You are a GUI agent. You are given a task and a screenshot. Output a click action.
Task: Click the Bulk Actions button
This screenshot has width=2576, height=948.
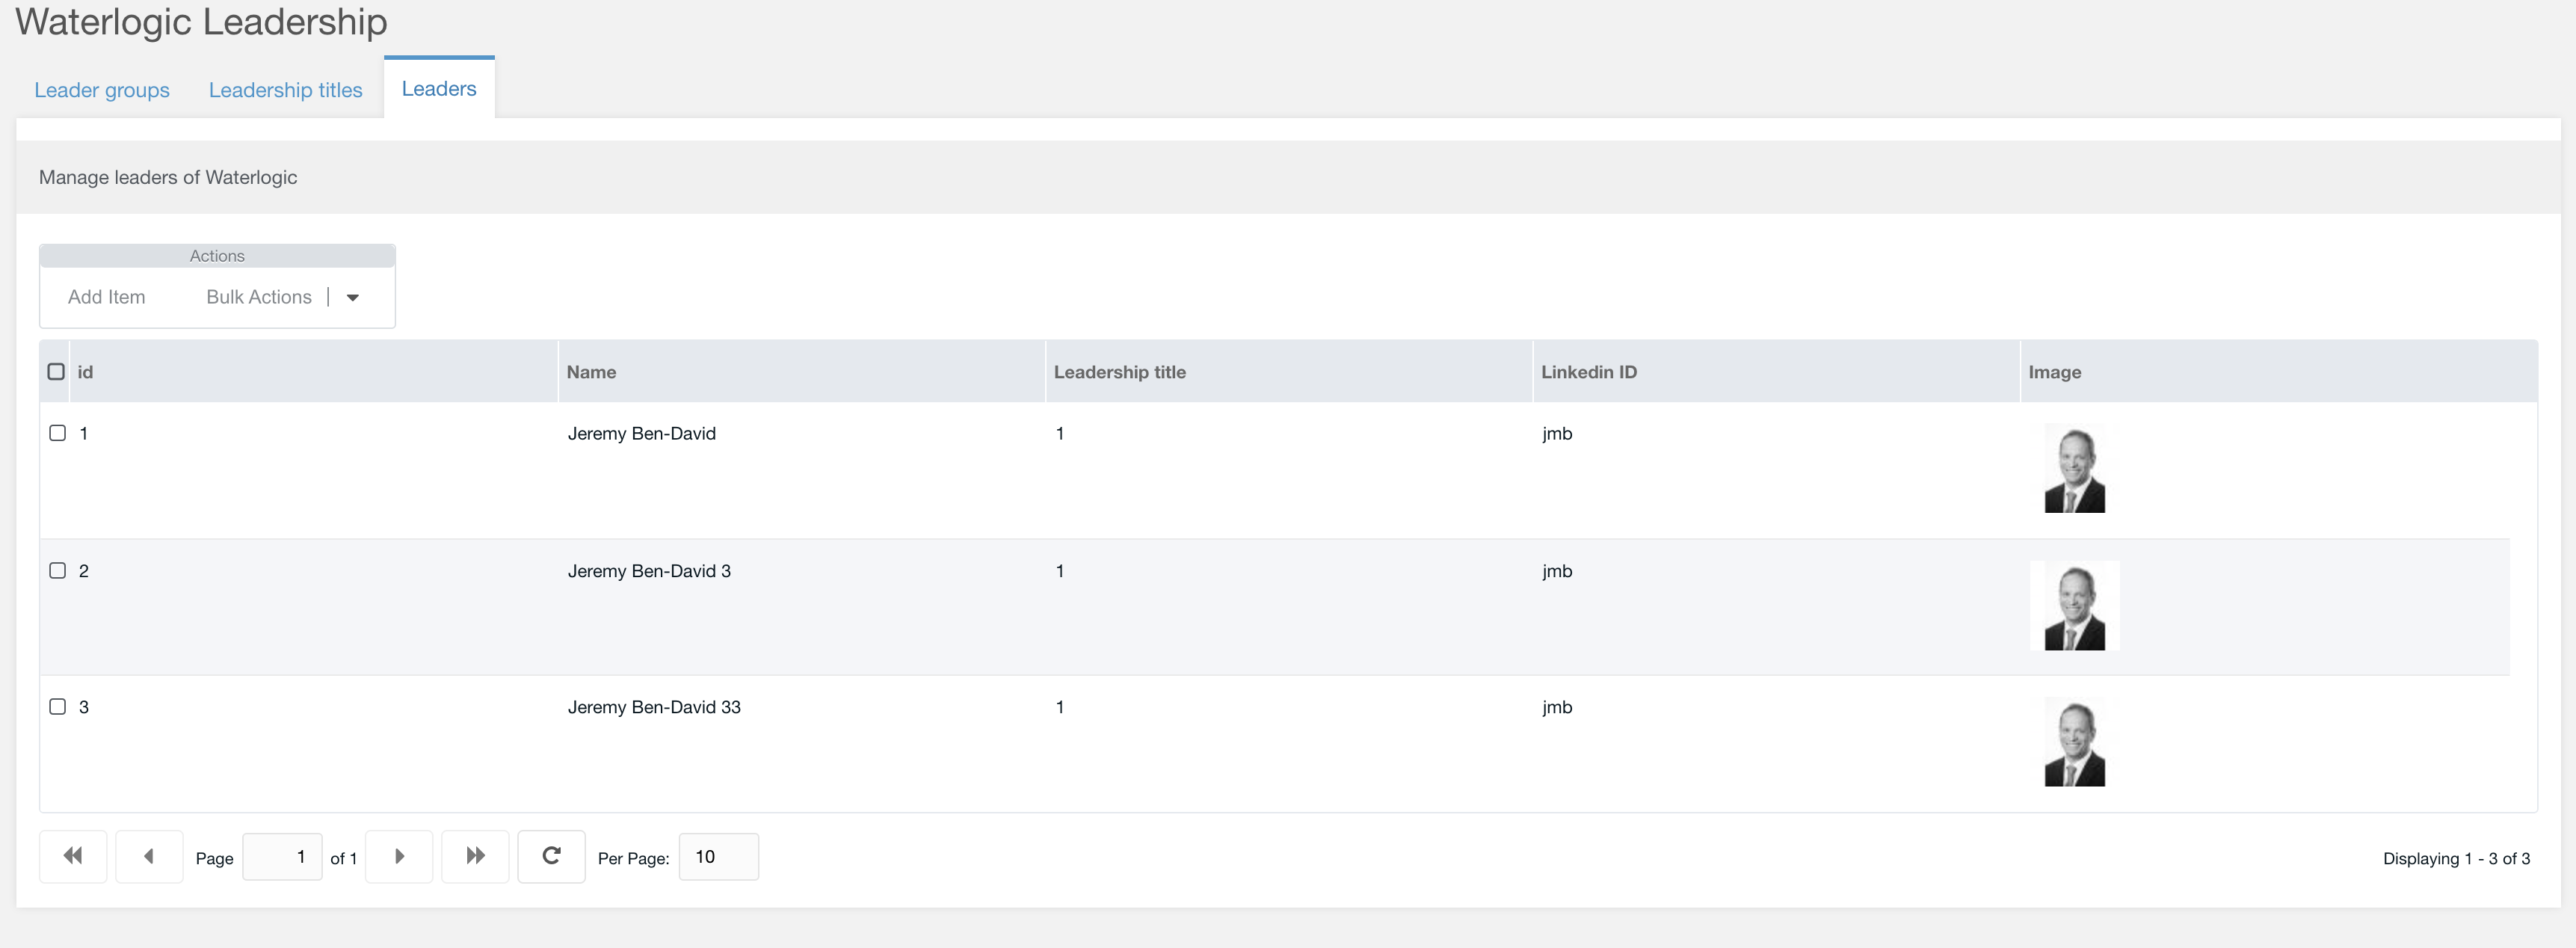tap(259, 297)
